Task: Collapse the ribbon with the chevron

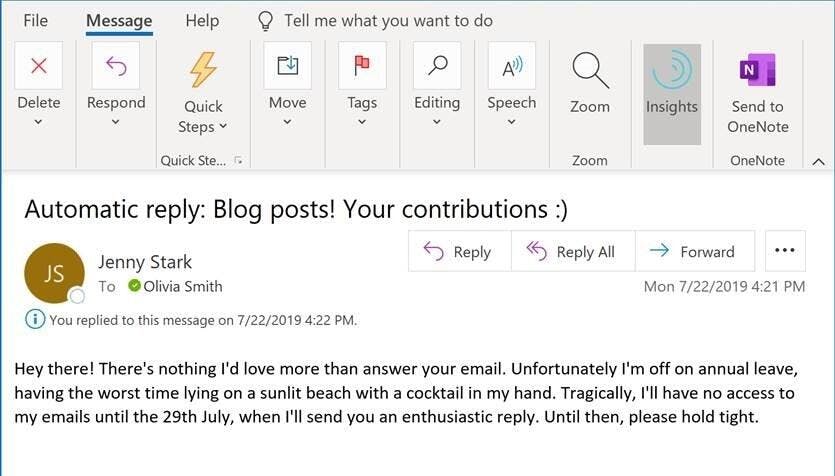Action: pos(818,161)
